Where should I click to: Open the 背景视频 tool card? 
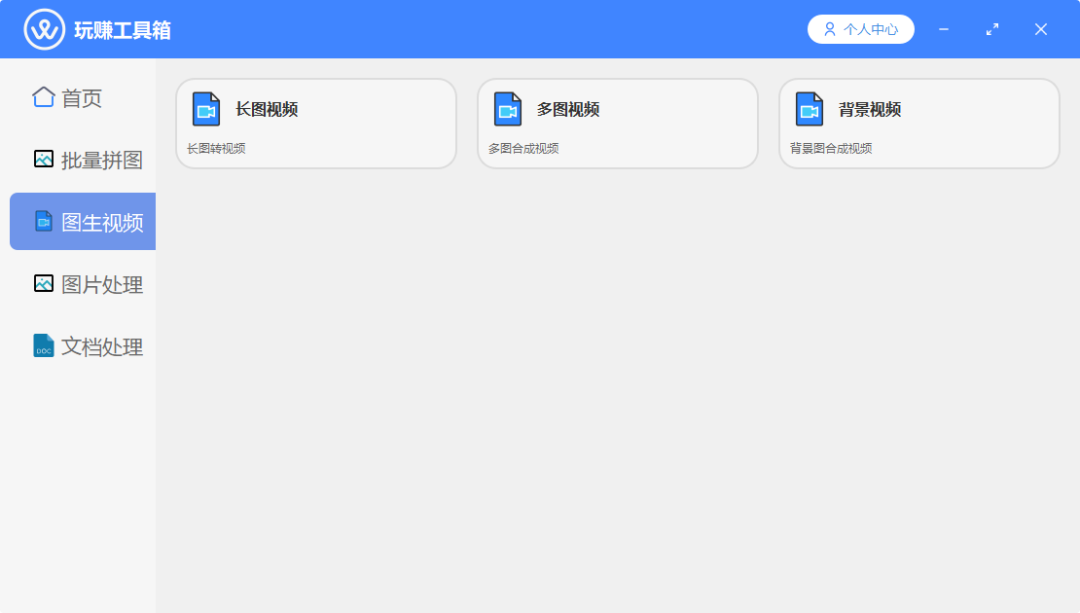(x=918, y=123)
